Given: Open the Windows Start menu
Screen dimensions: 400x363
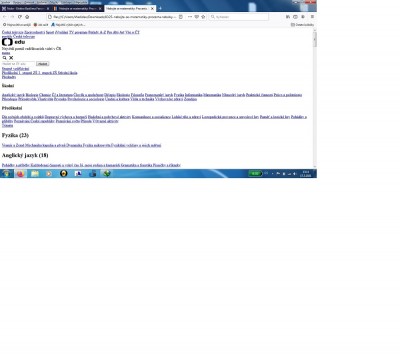Looking at the screenshot, I should click(6, 173).
